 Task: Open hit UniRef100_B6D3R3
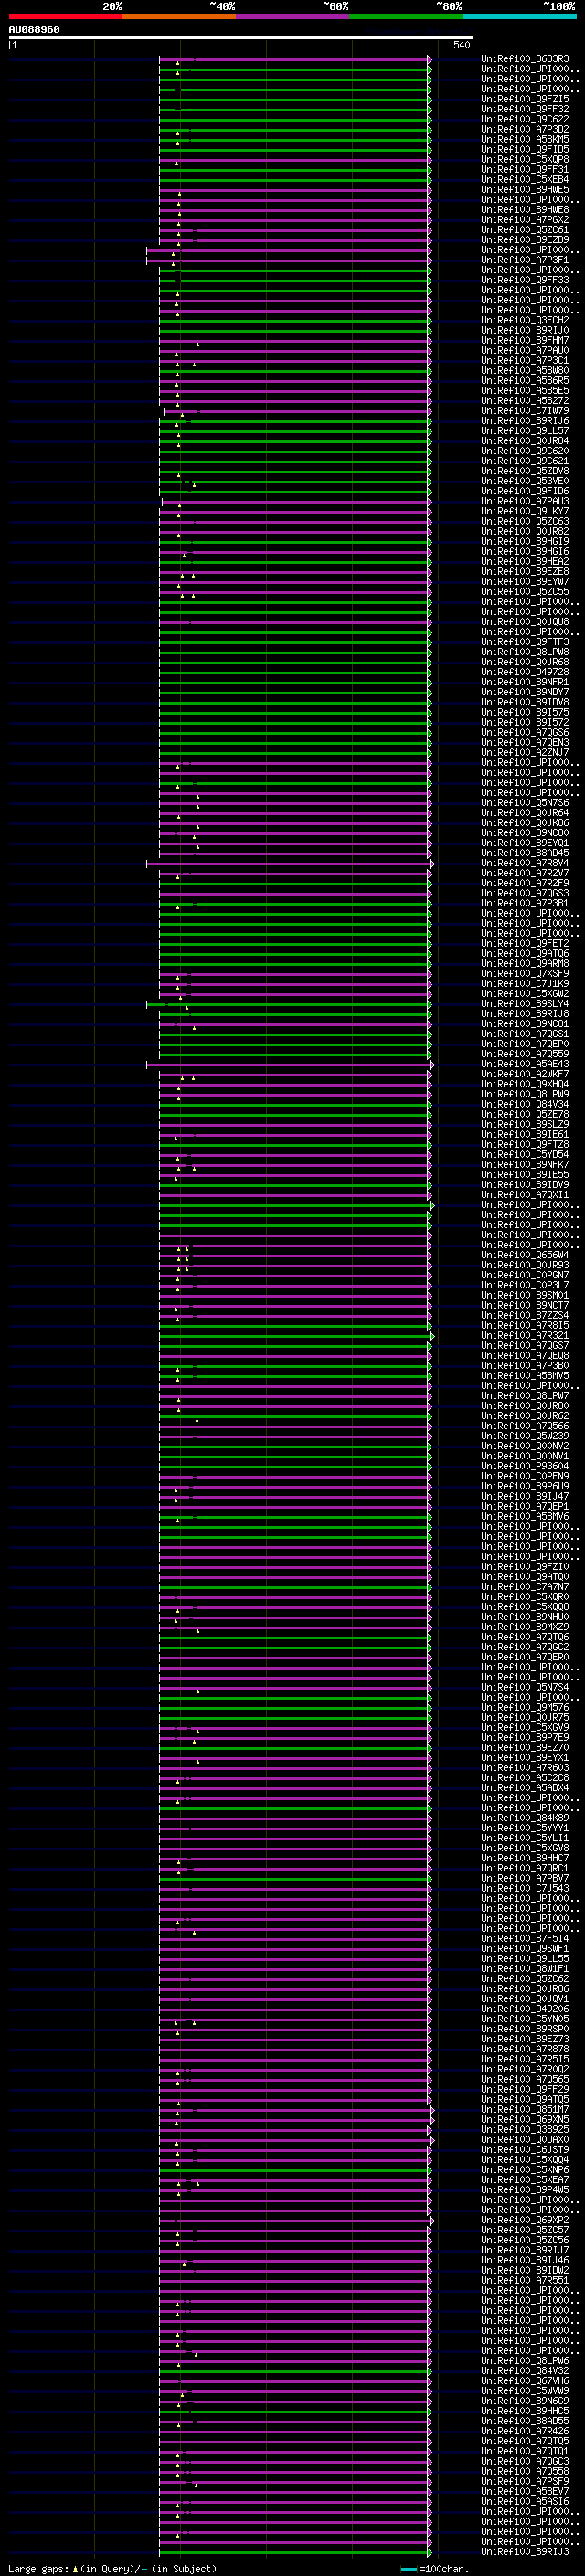point(525,59)
